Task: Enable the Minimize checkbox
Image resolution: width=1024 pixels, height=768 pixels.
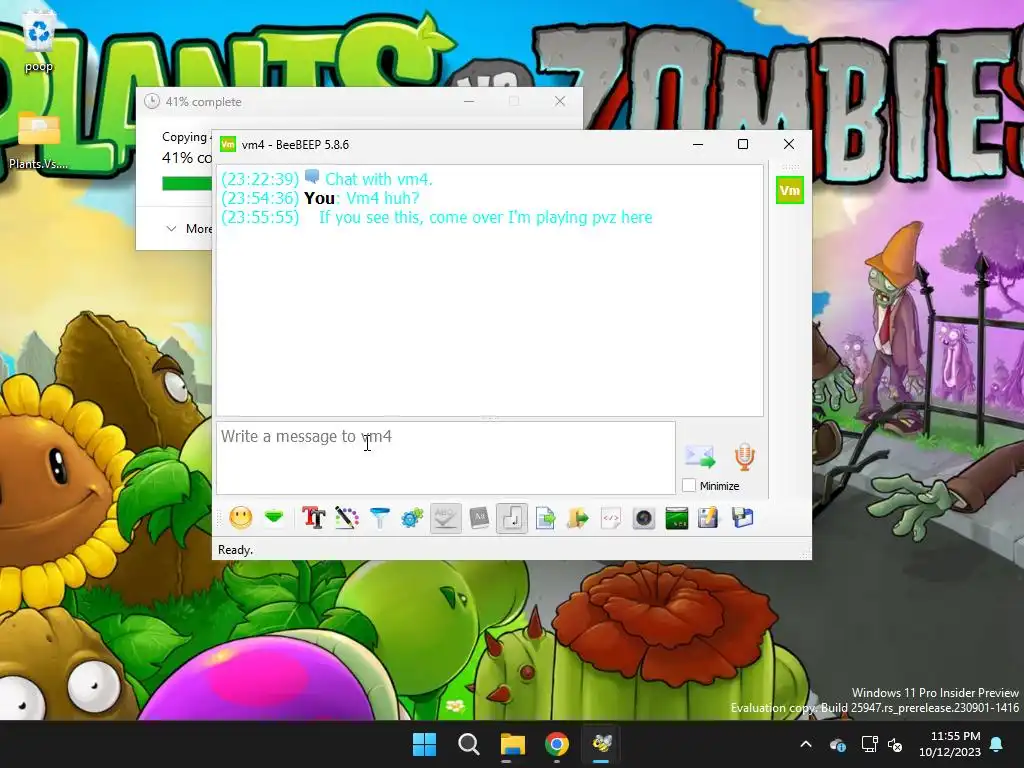Action: [x=689, y=485]
